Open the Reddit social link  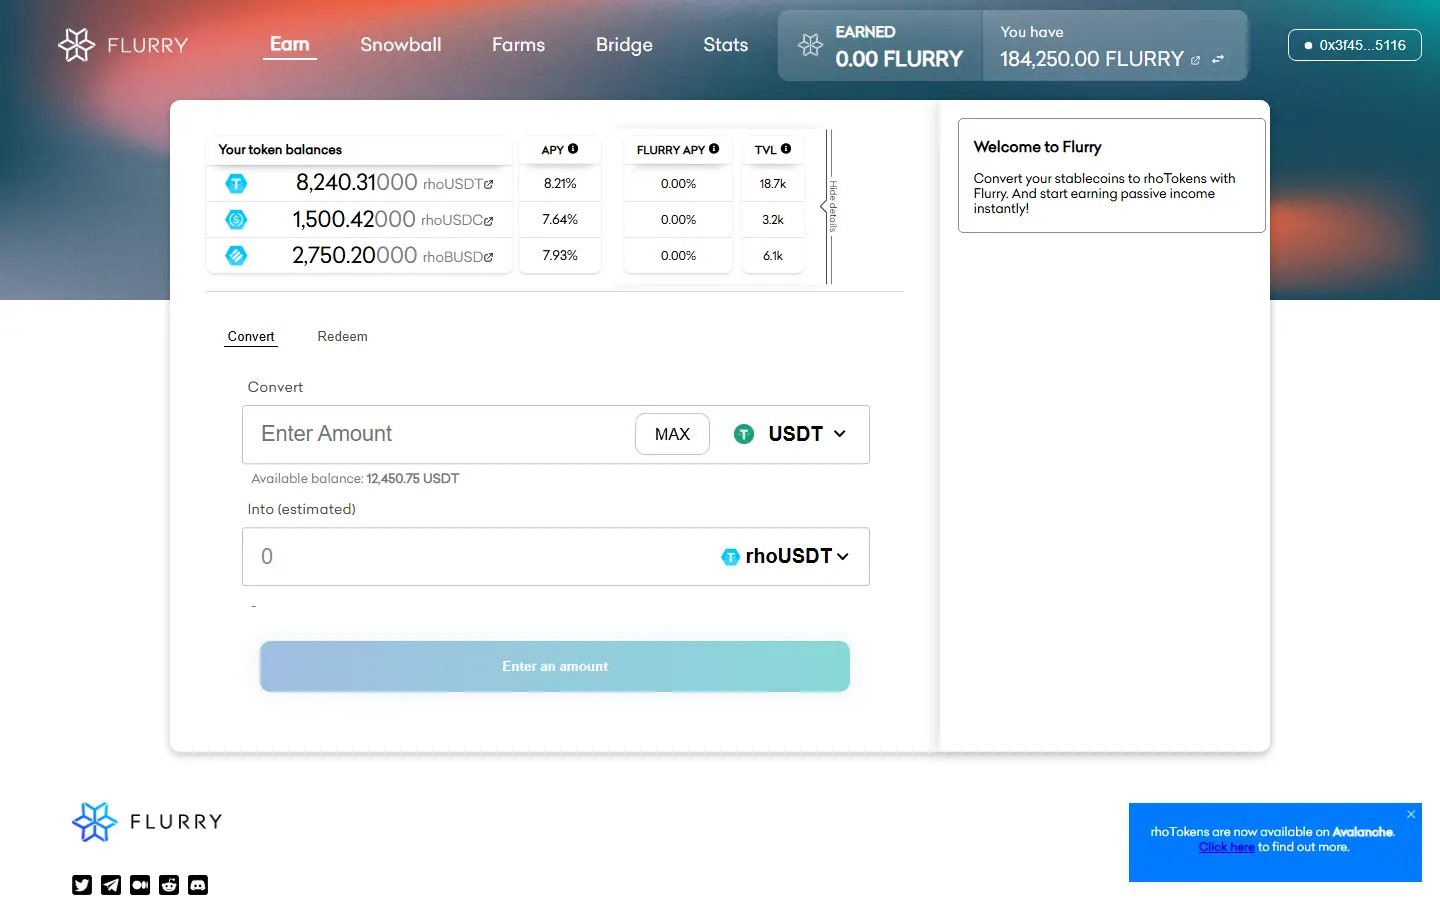(x=169, y=885)
